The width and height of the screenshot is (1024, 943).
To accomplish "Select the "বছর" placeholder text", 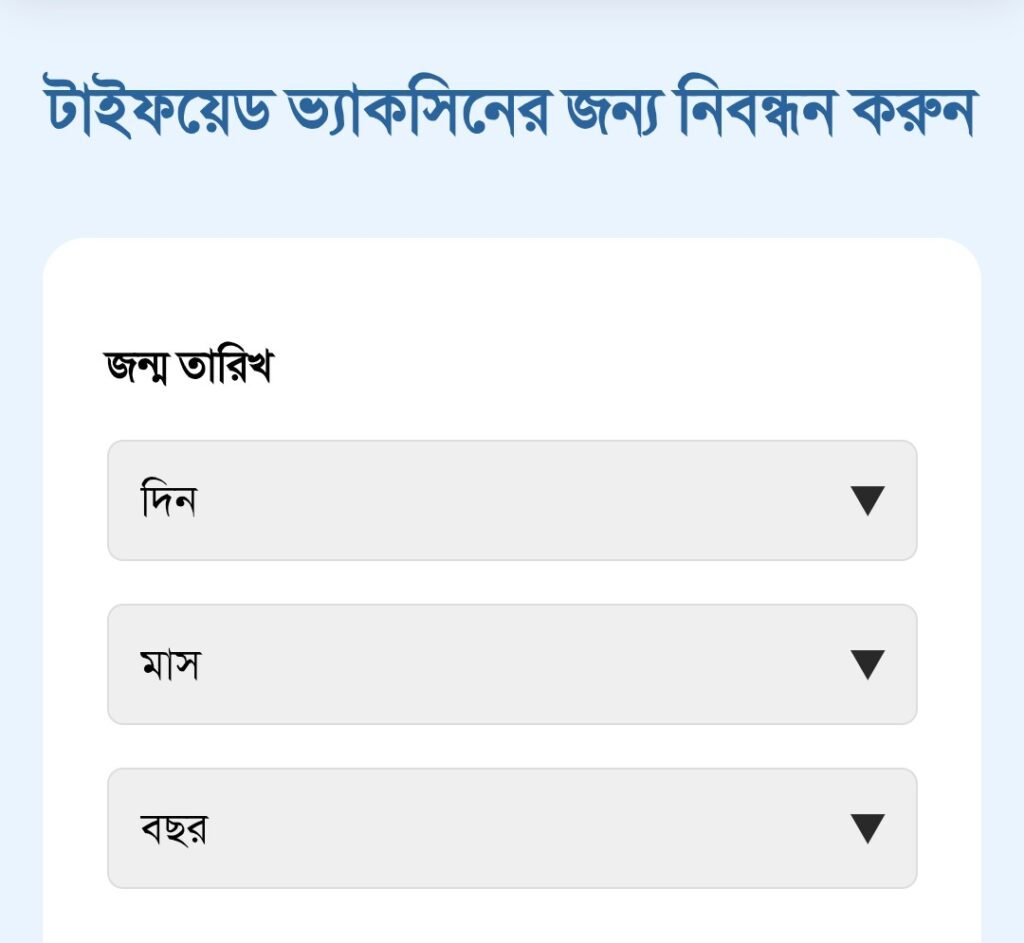I will pos(174,829).
